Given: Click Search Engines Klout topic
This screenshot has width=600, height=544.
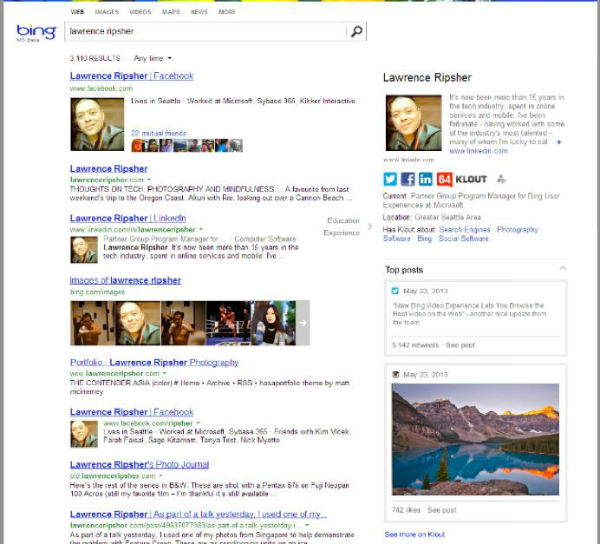Looking at the screenshot, I should 464,230.
